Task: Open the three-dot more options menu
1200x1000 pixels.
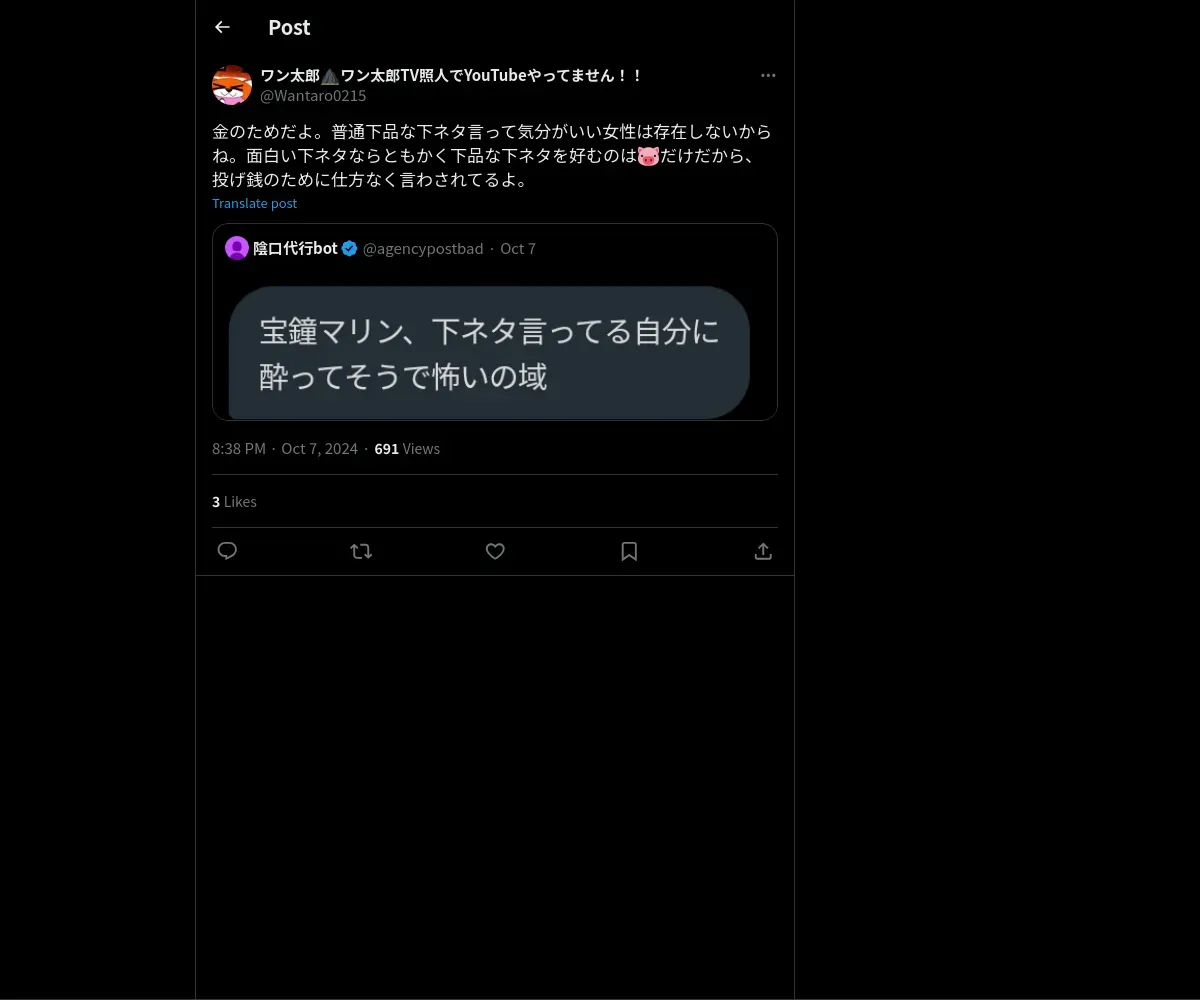Action: [x=768, y=75]
